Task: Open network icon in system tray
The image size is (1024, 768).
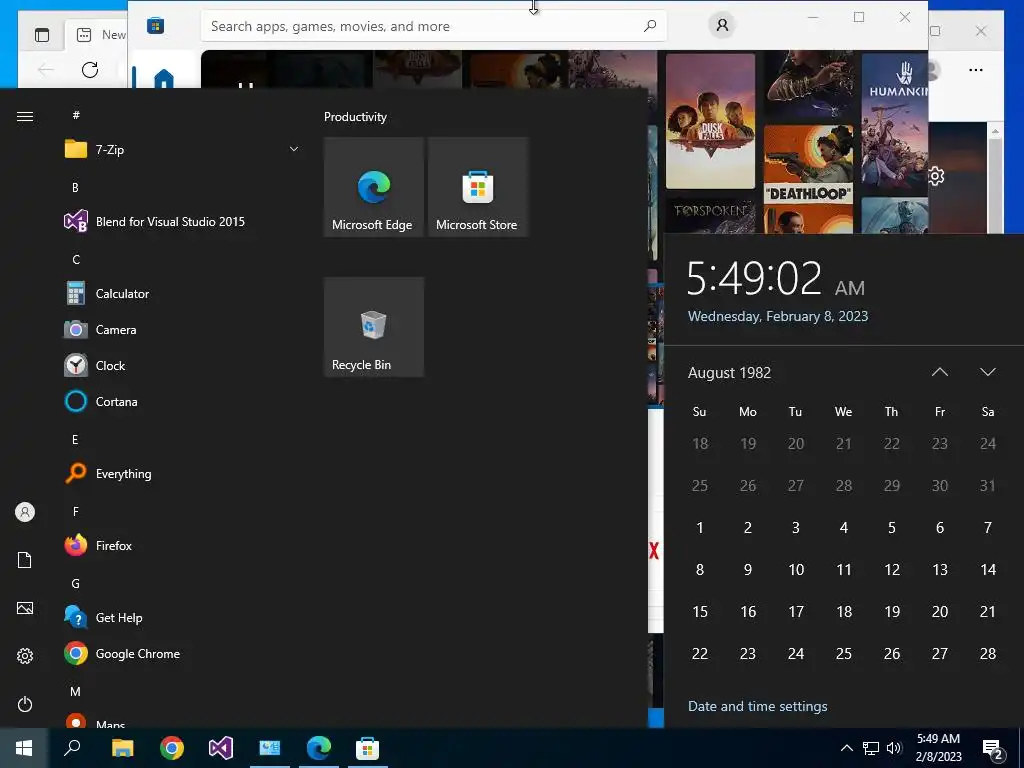Action: pos(871,748)
